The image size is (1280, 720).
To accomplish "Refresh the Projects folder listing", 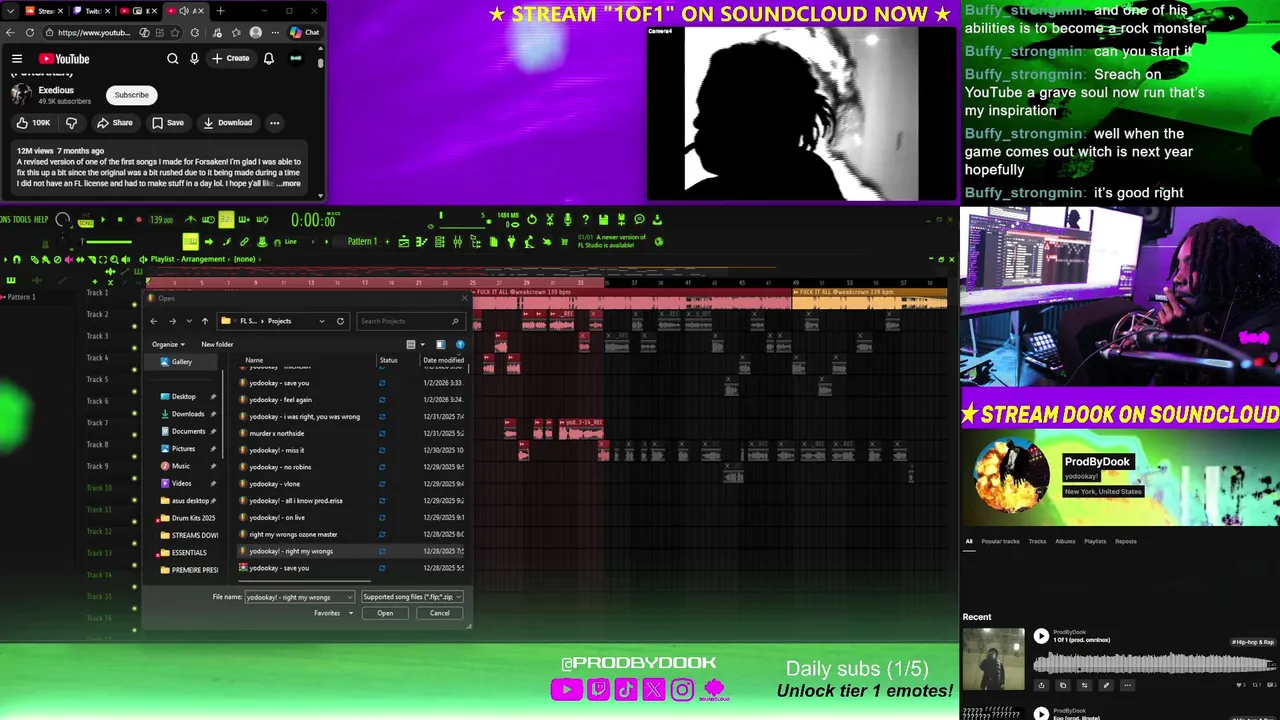I will (x=340, y=321).
